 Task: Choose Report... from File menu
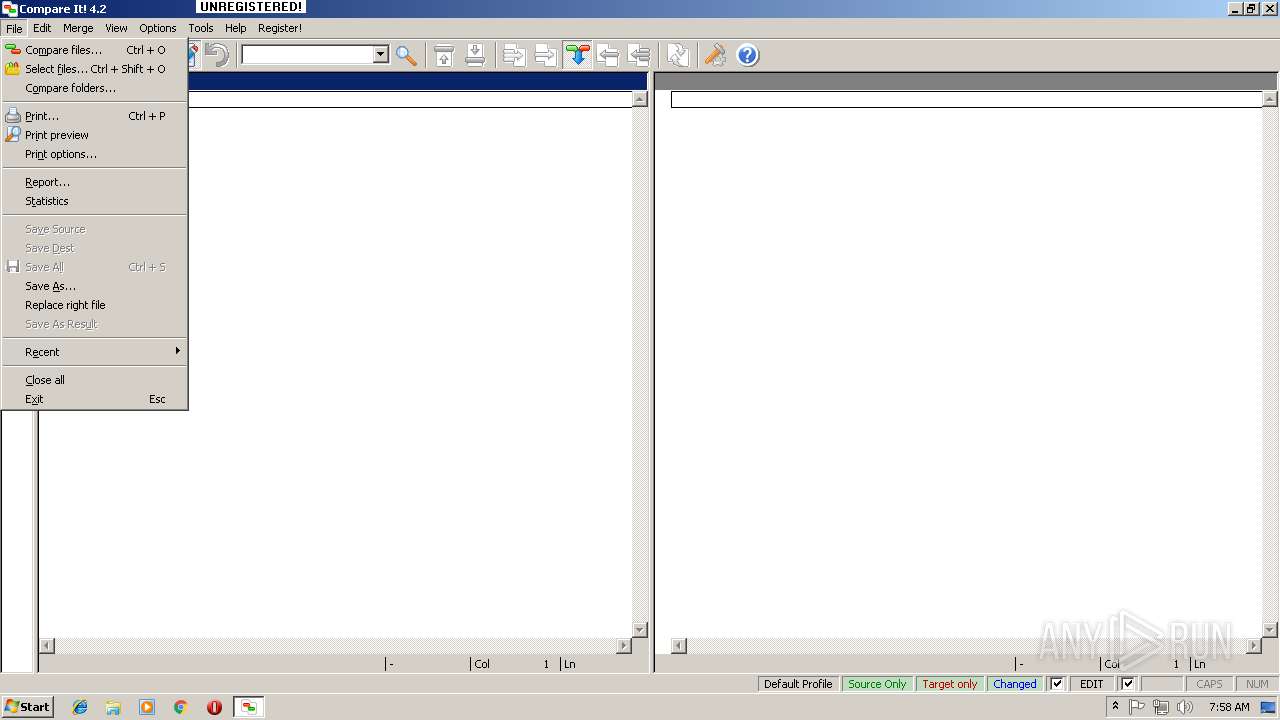coord(94,182)
